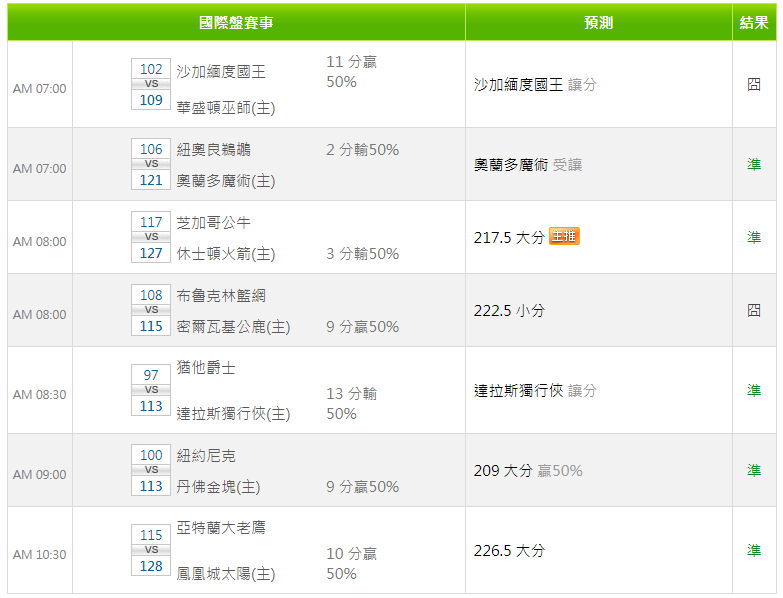Select team 華盛頓巫師(主)

click(226, 107)
